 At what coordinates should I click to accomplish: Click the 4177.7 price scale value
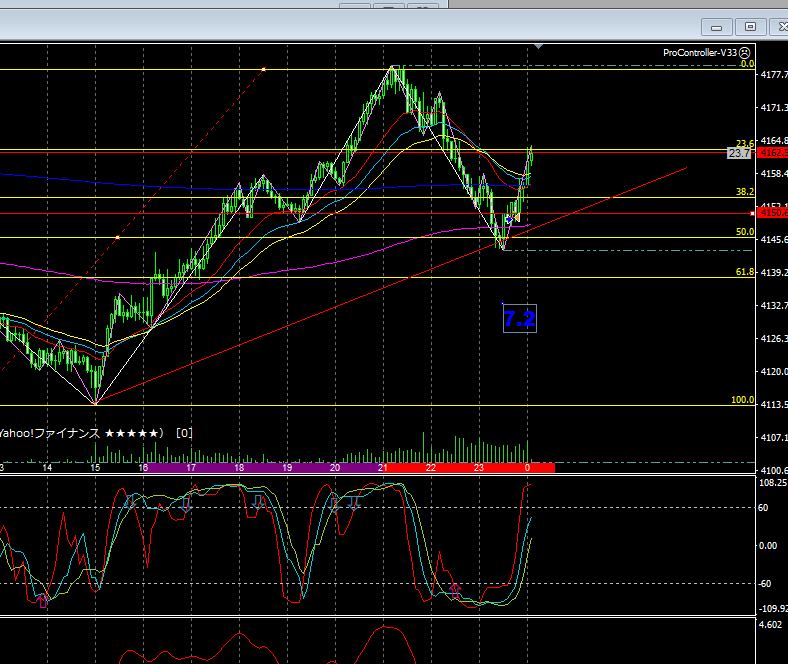(x=774, y=75)
